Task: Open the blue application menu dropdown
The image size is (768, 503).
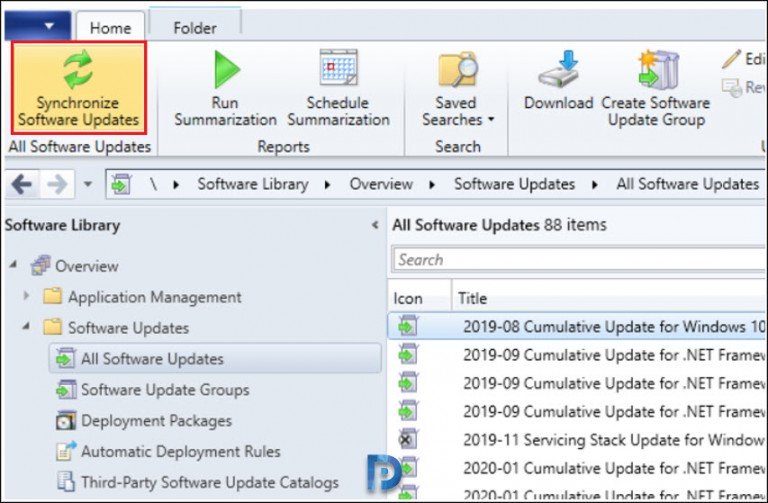Action: click(38, 25)
